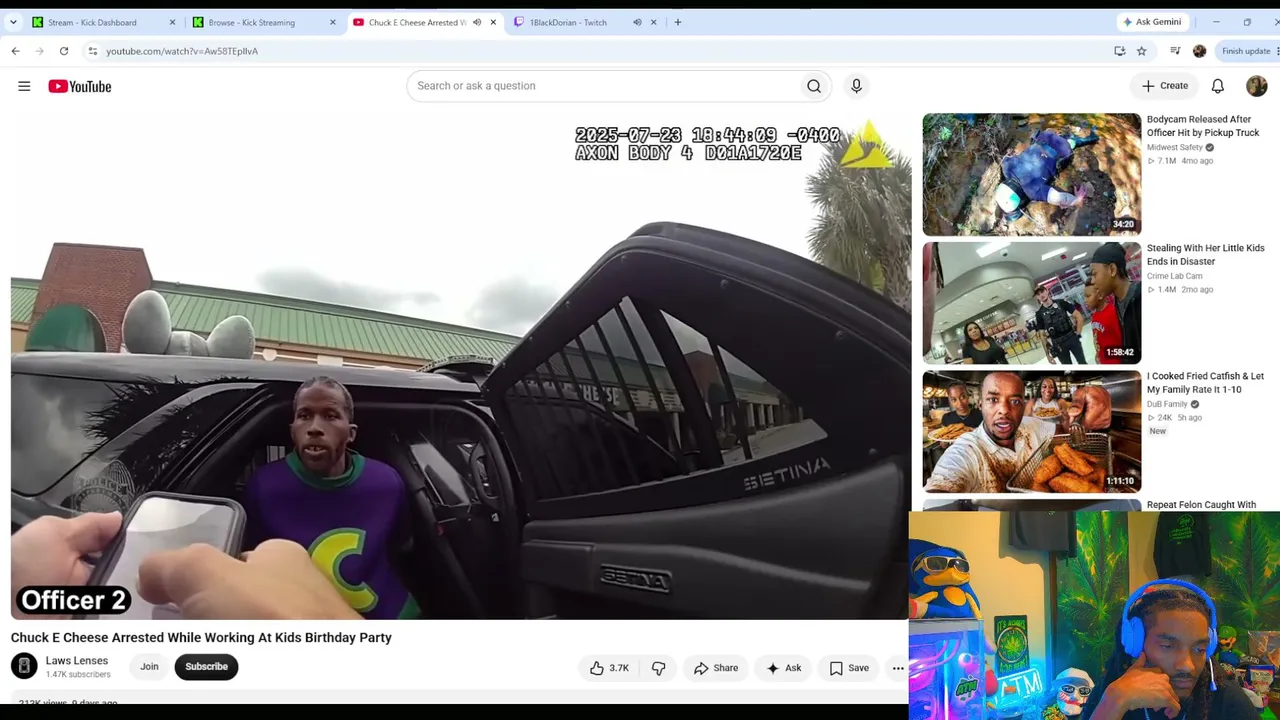This screenshot has height=720, width=1280.
Task: Open the Chrome profile avatar
Action: (x=1199, y=51)
